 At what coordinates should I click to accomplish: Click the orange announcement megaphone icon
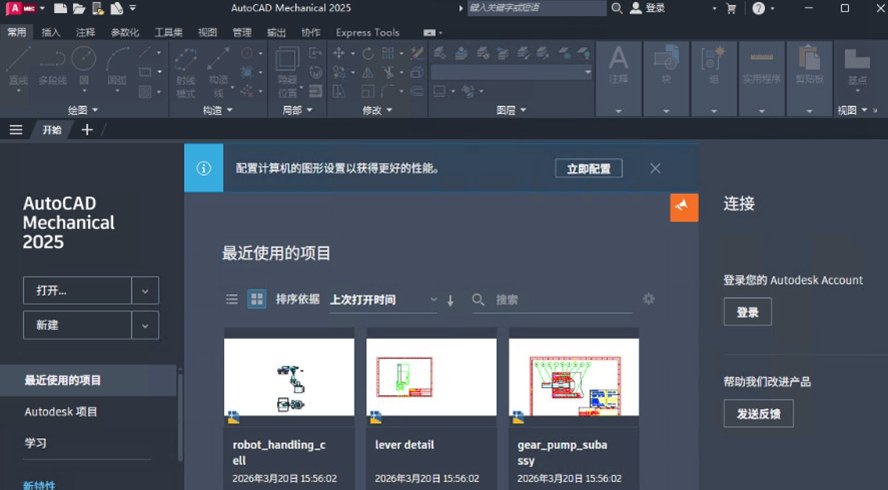tap(684, 207)
